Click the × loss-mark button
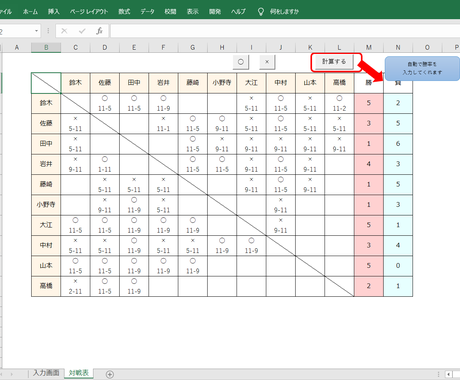This screenshot has width=460, height=380. 267,62
